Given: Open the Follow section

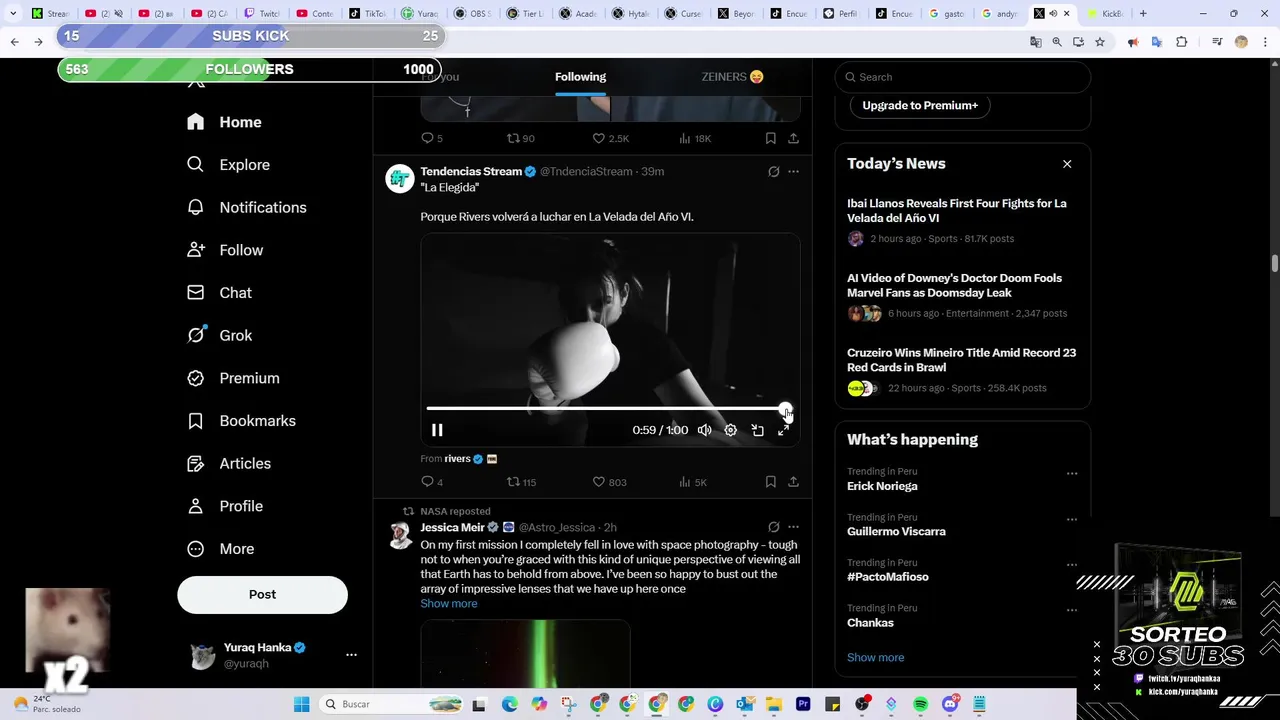Looking at the screenshot, I should coord(224,250).
